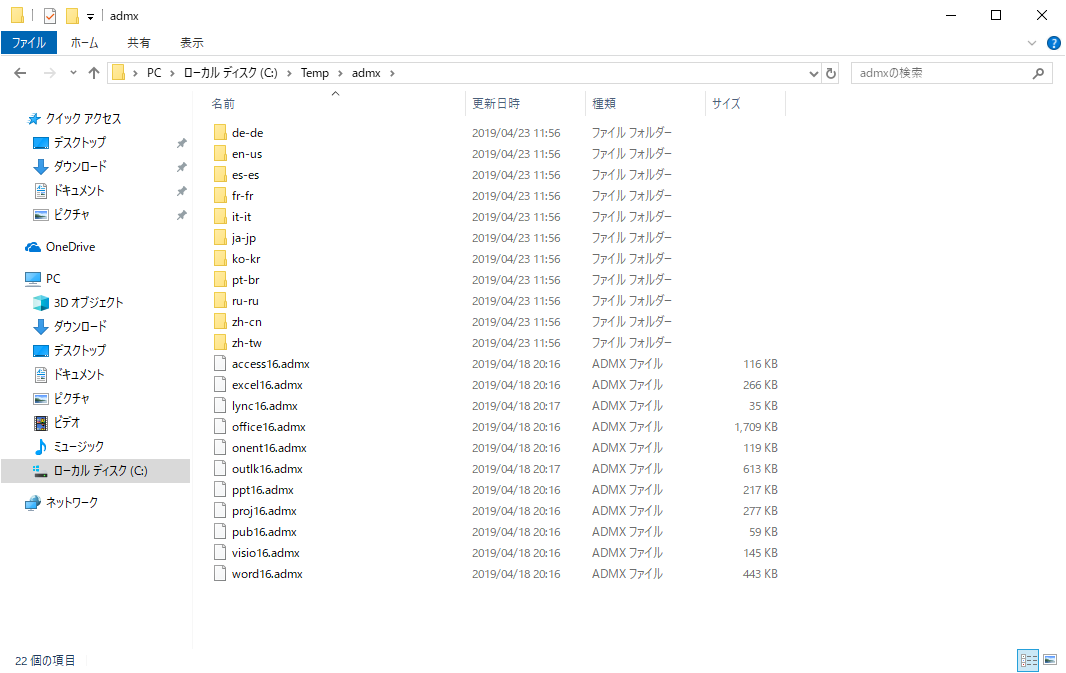
Task: Click the Up arrow to parent folder
Action: 94,73
